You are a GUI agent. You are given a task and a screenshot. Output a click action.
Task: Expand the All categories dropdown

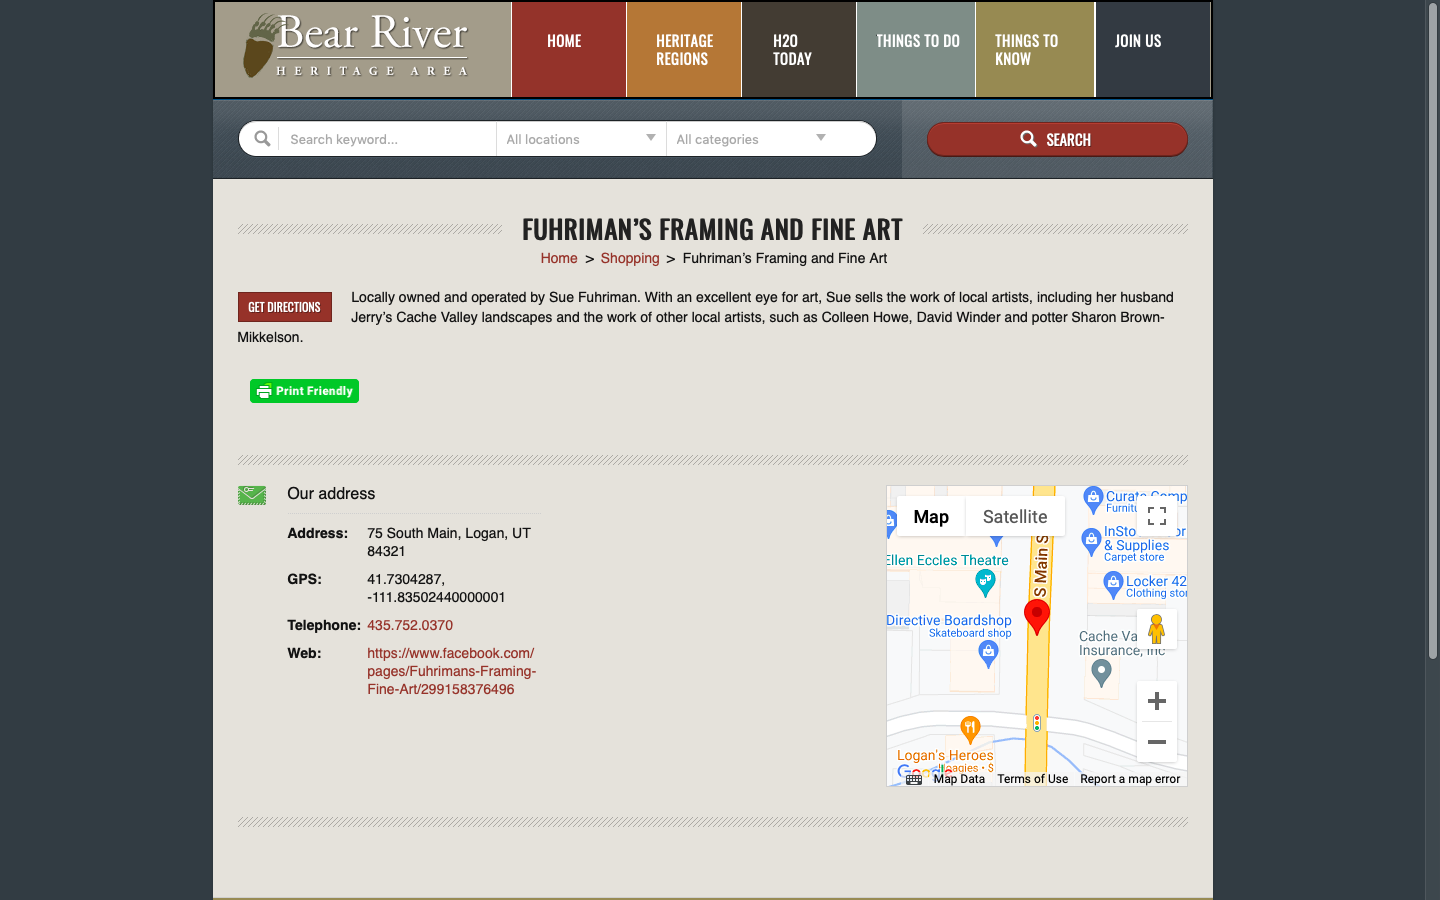(751, 139)
